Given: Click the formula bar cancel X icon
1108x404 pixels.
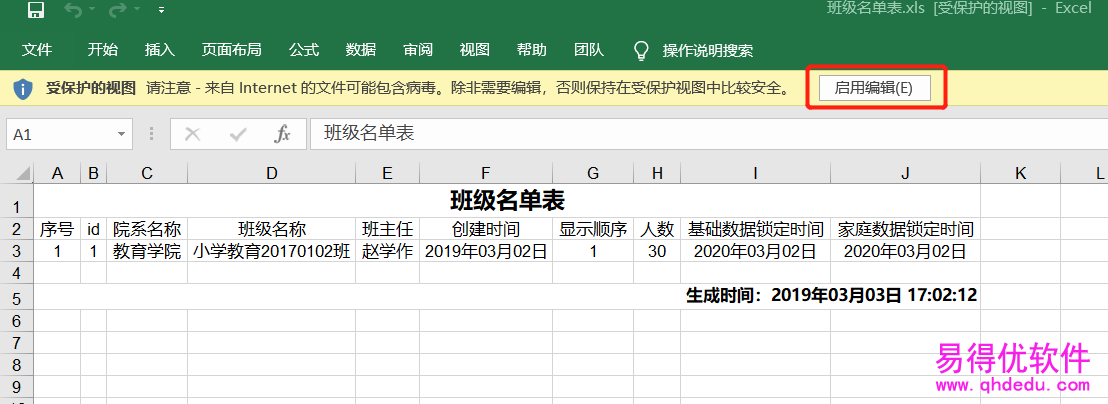Looking at the screenshot, I should click(x=193, y=134).
